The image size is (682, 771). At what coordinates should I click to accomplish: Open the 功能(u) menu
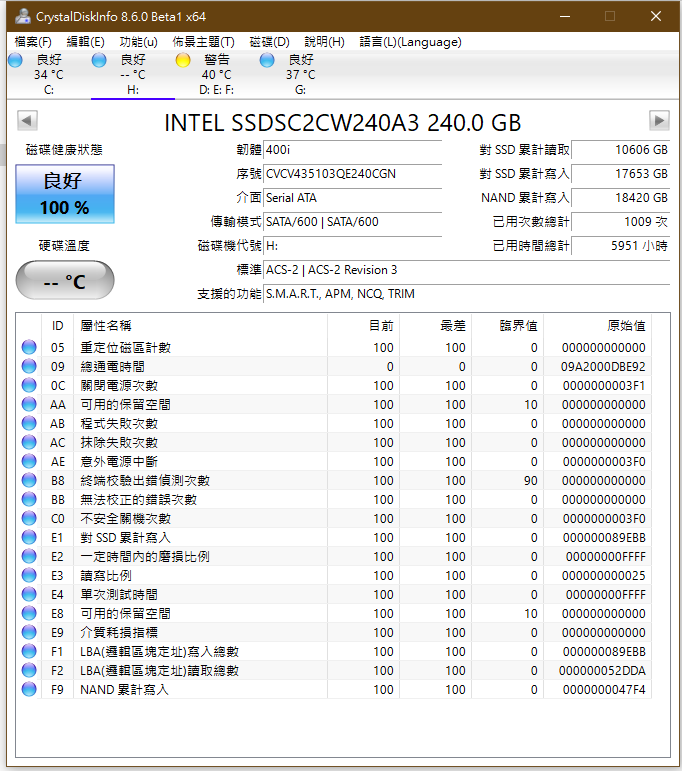(x=139, y=42)
